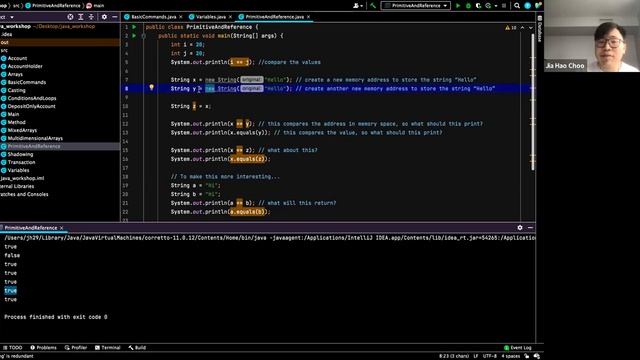
Task: Select Account class in project tree
Action: pos(17,58)
